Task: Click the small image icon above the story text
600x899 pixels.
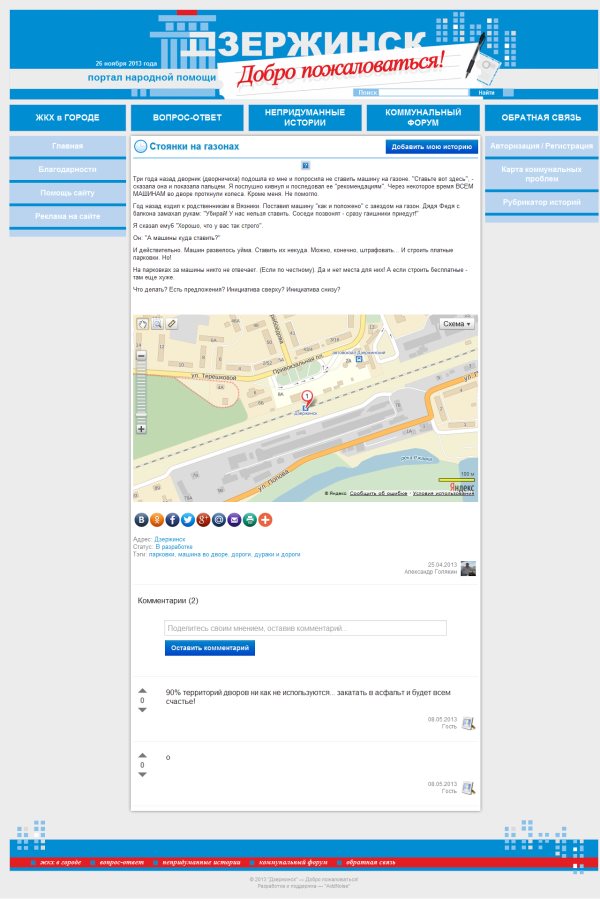Action: pyautogui.click(x=306, y=166)
